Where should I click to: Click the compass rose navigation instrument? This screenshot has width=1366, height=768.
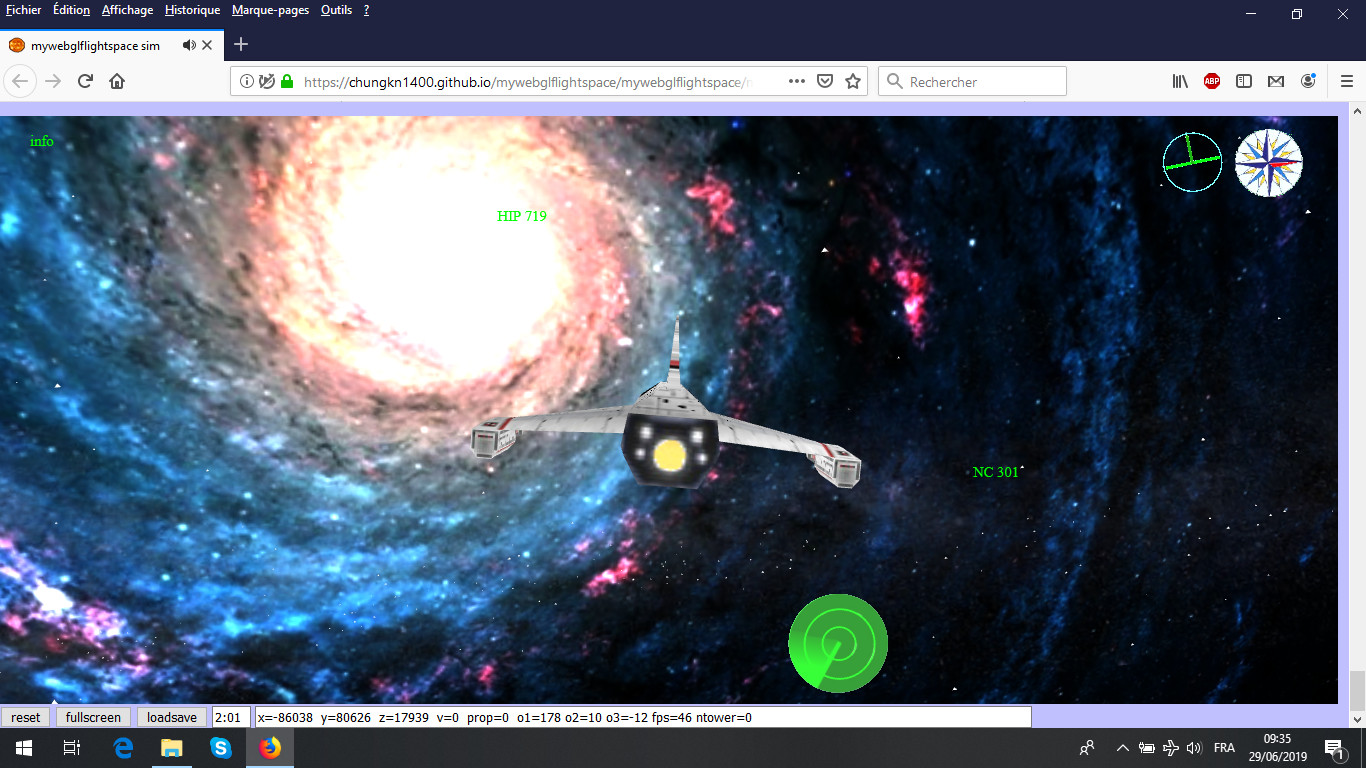pyautogui.click(x=1268, y=162)
